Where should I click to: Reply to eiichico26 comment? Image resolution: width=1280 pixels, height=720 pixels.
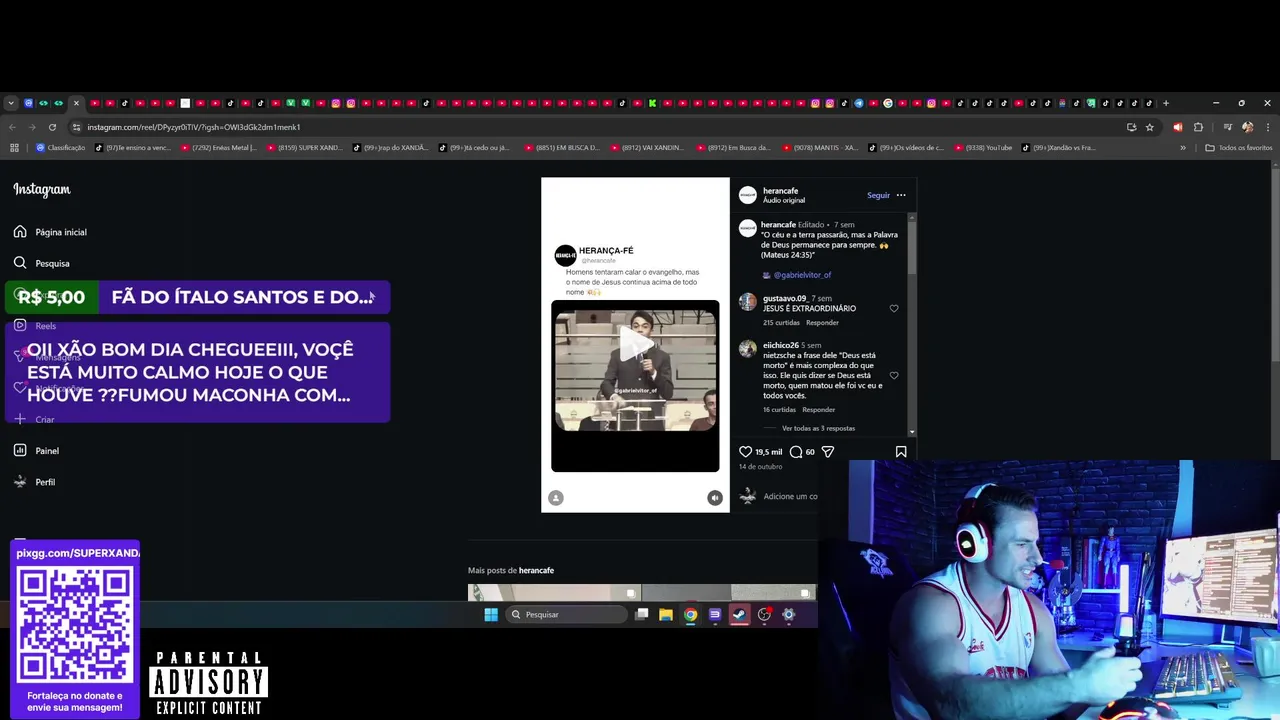[818, 410]
